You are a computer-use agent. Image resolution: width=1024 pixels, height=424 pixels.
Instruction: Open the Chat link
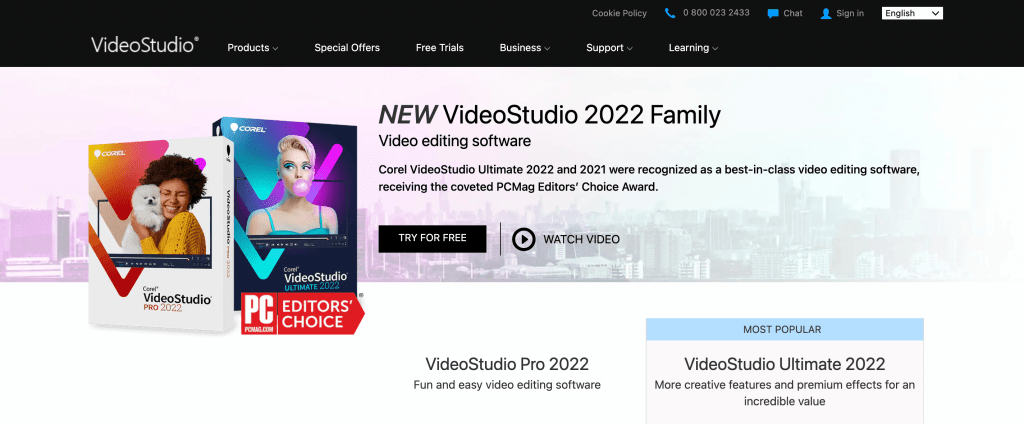pos(793,13)
